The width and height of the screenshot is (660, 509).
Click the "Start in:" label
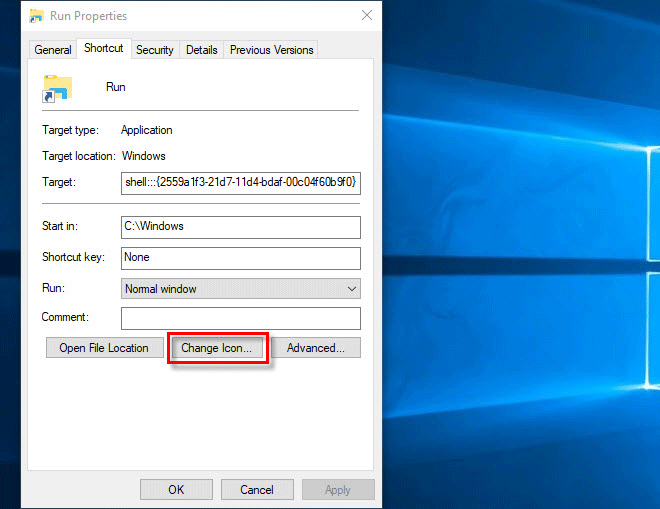[x=60, y=226]
